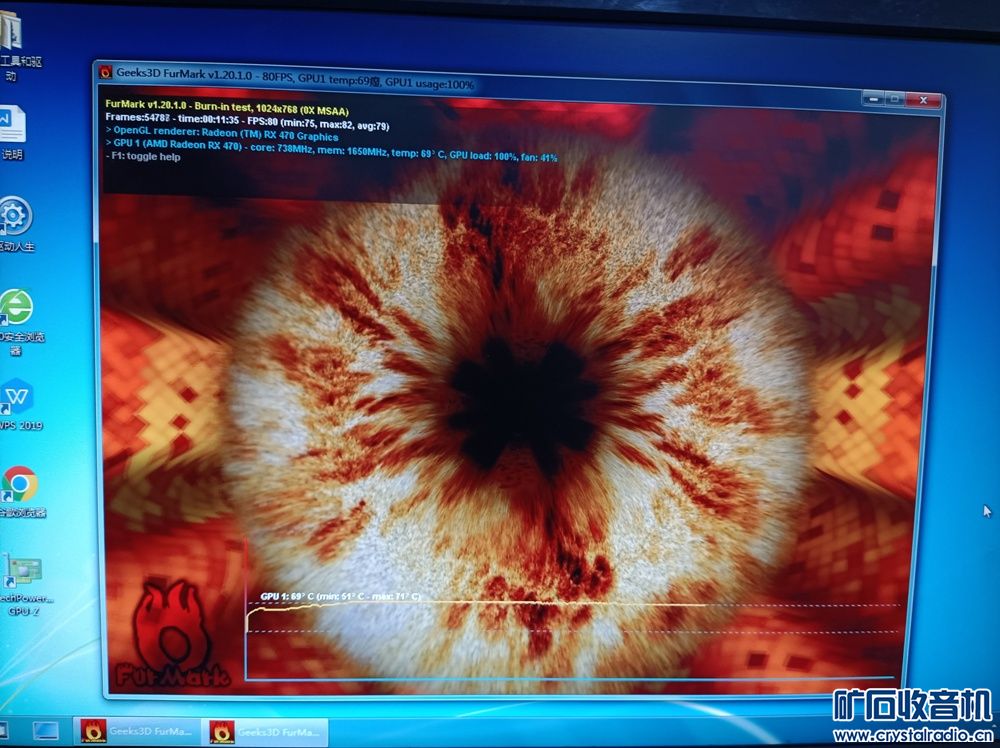Viewport: 1000px width, 748px height.
Task: Select the 说明 document icon on the desktop
Action: pyautogui.click(x=12, y=133)
